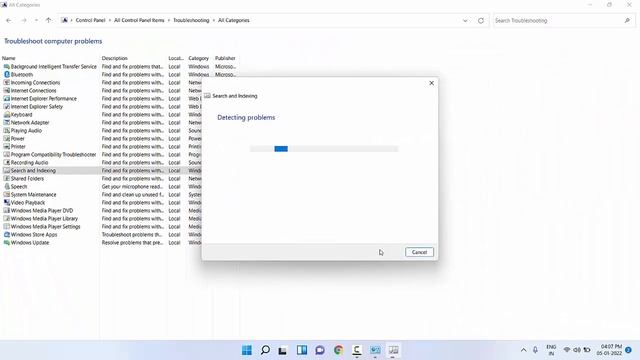Open Chat app in taskbar
640x360 pixels.
coord(320,350)
